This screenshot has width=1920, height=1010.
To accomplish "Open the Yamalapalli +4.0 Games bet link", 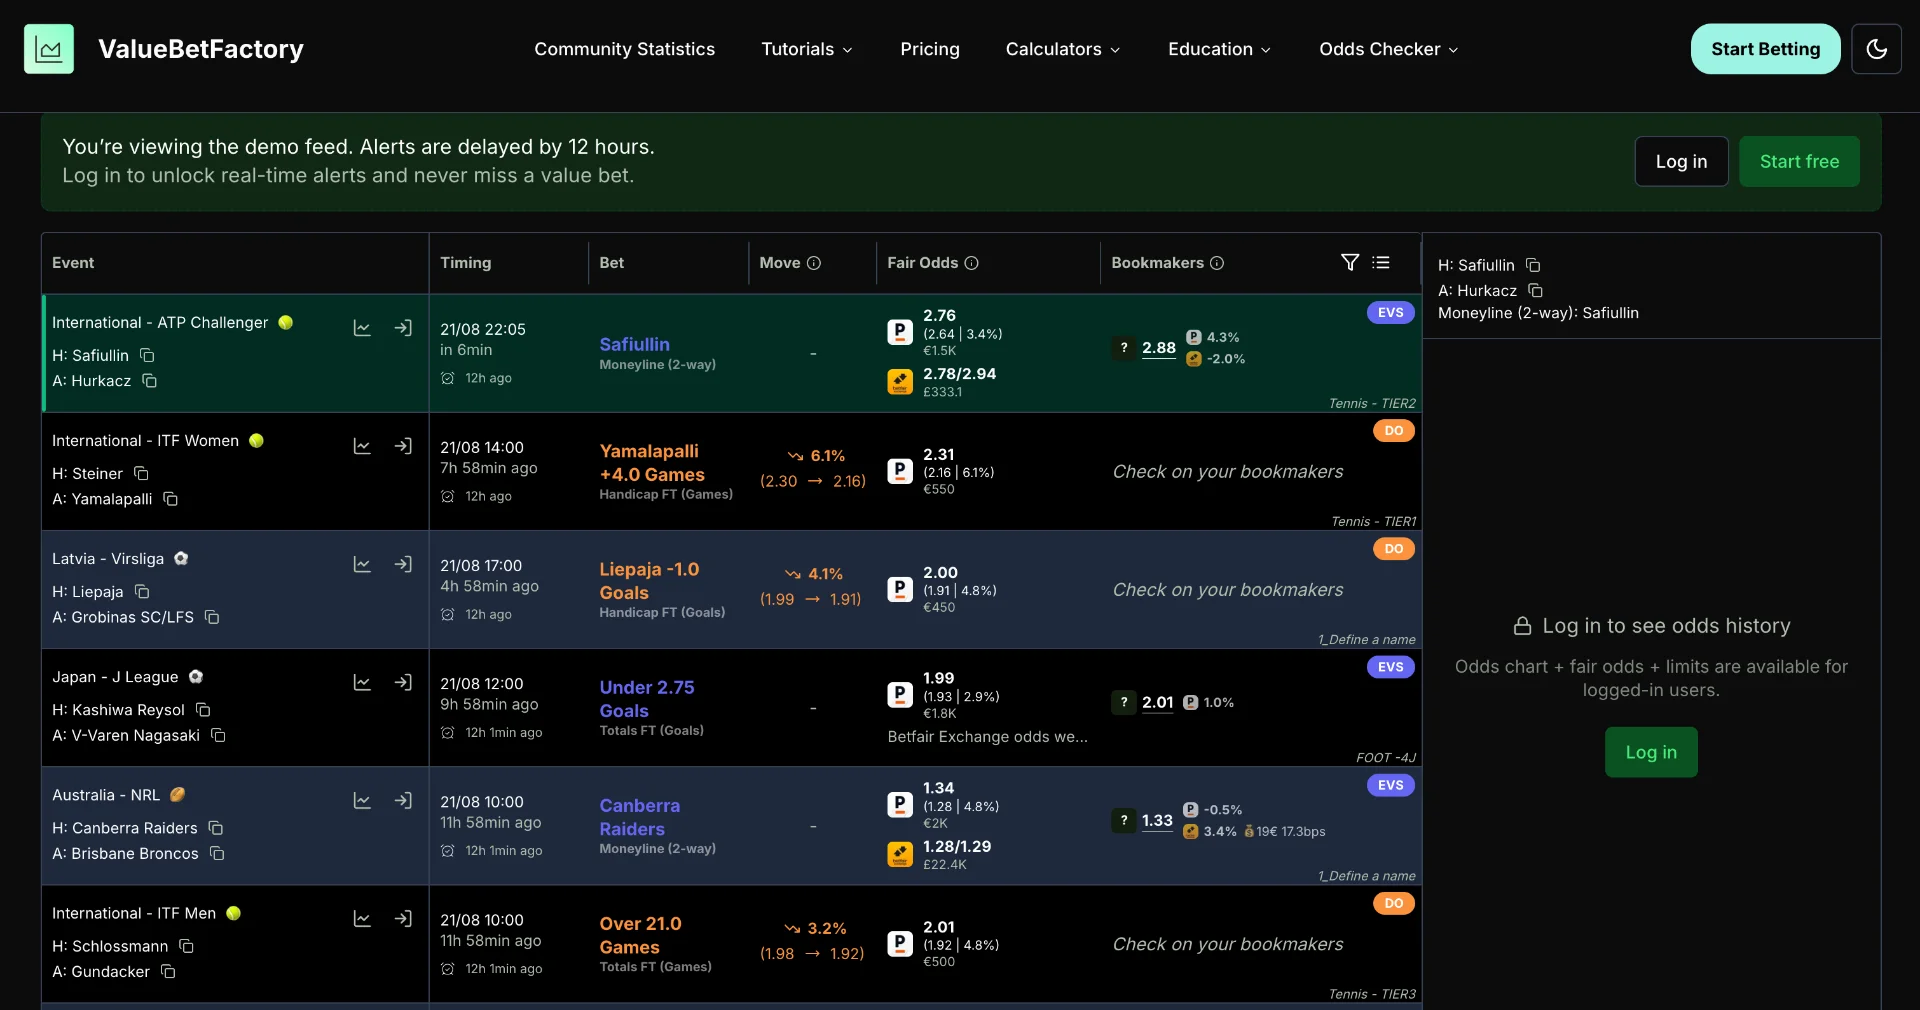I will coord(651,463).
